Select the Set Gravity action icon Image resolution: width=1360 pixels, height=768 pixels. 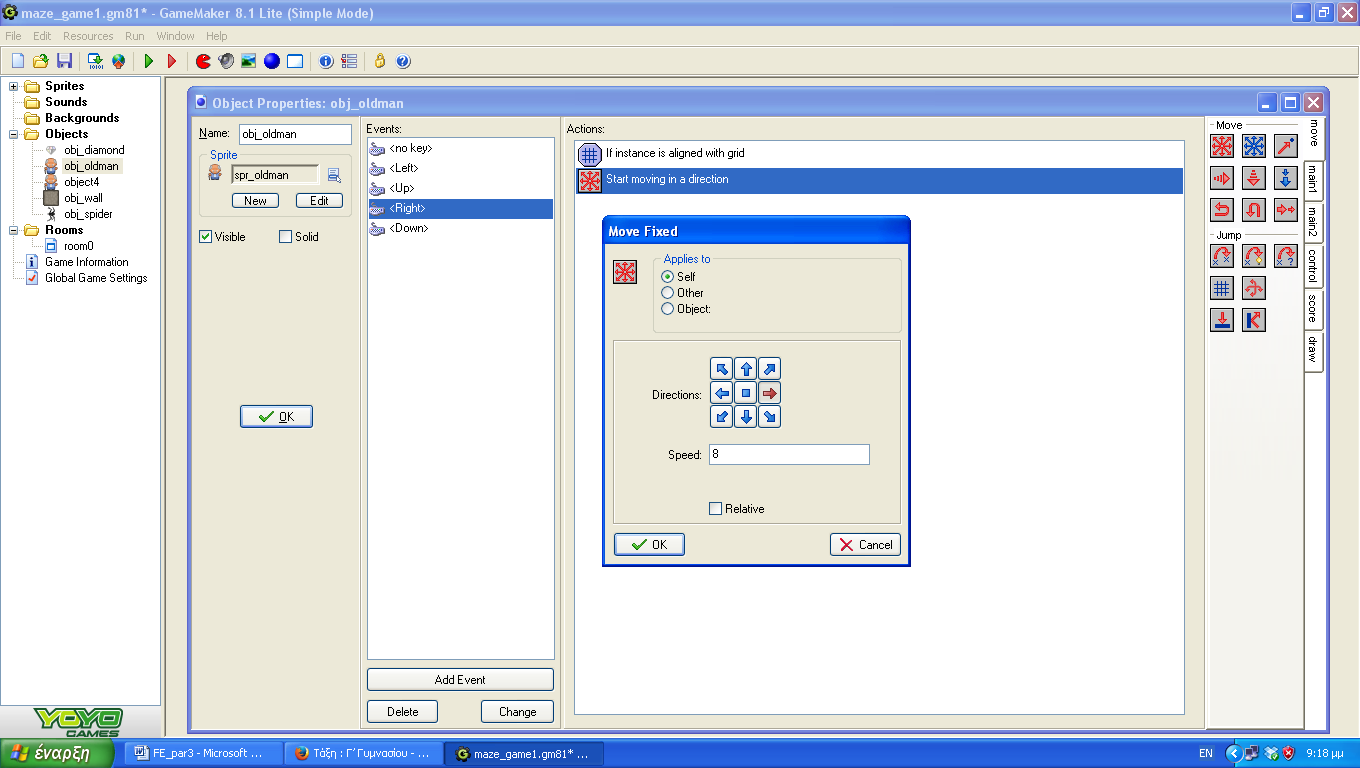[1286, 178]
